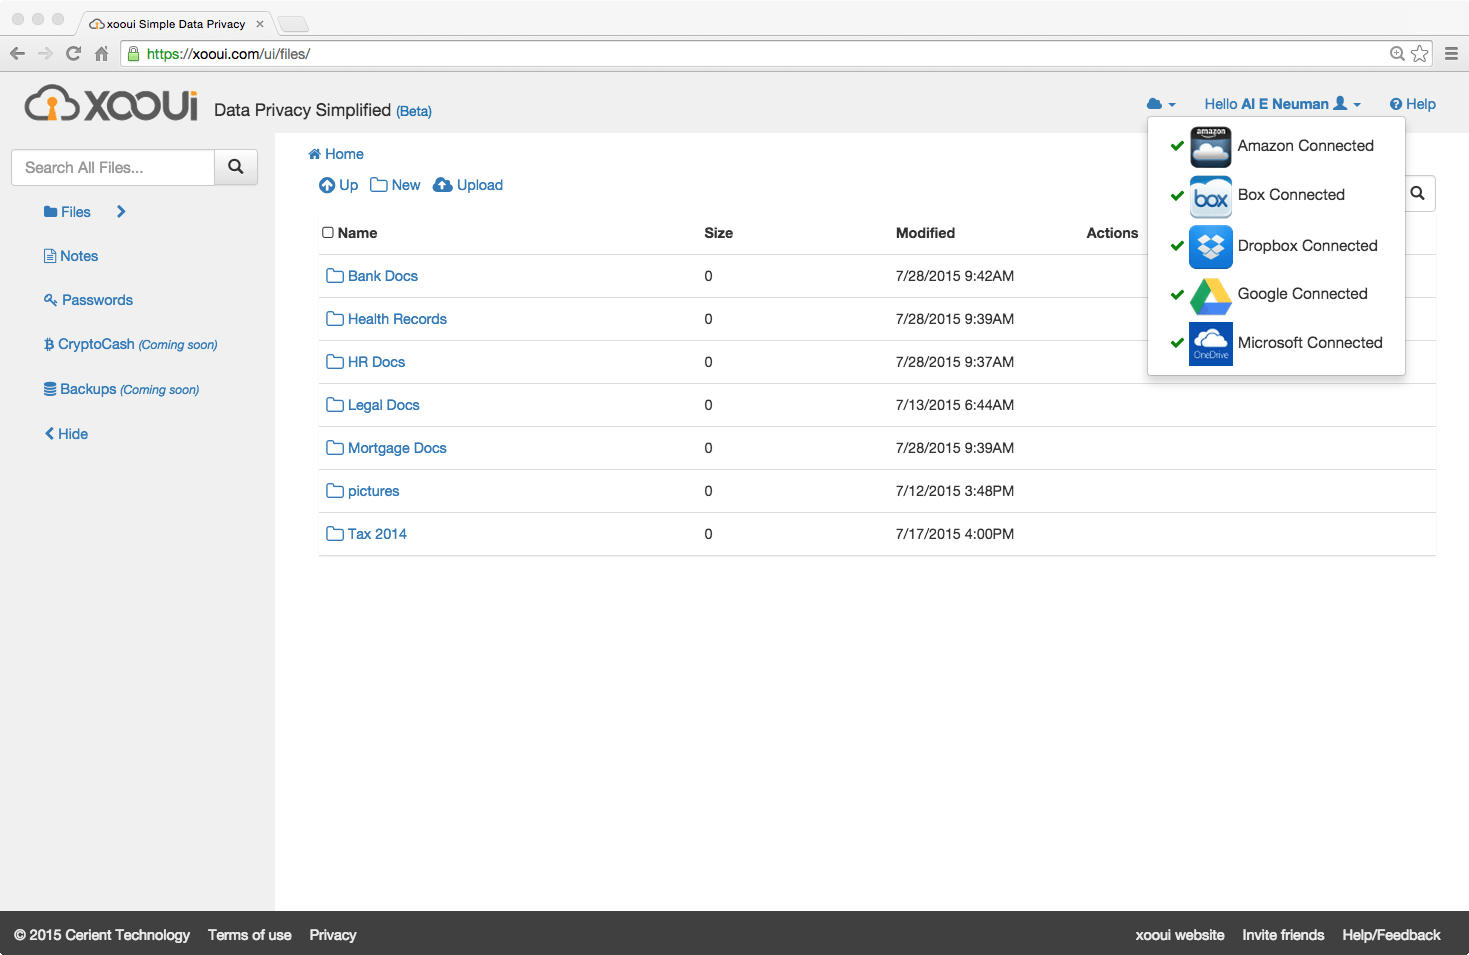Open the Mortgage Docs folder

(x=397, y=448)
